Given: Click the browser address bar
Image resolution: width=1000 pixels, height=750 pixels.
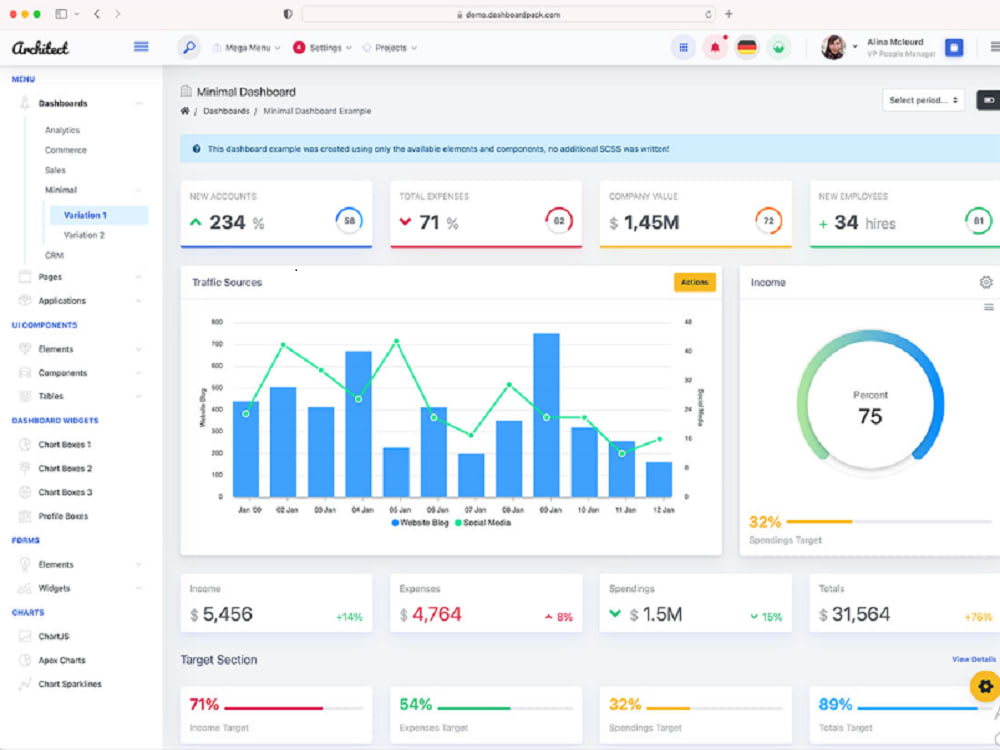Looking at the screenshot, I should pyautogui.click(x=508, y=14).
